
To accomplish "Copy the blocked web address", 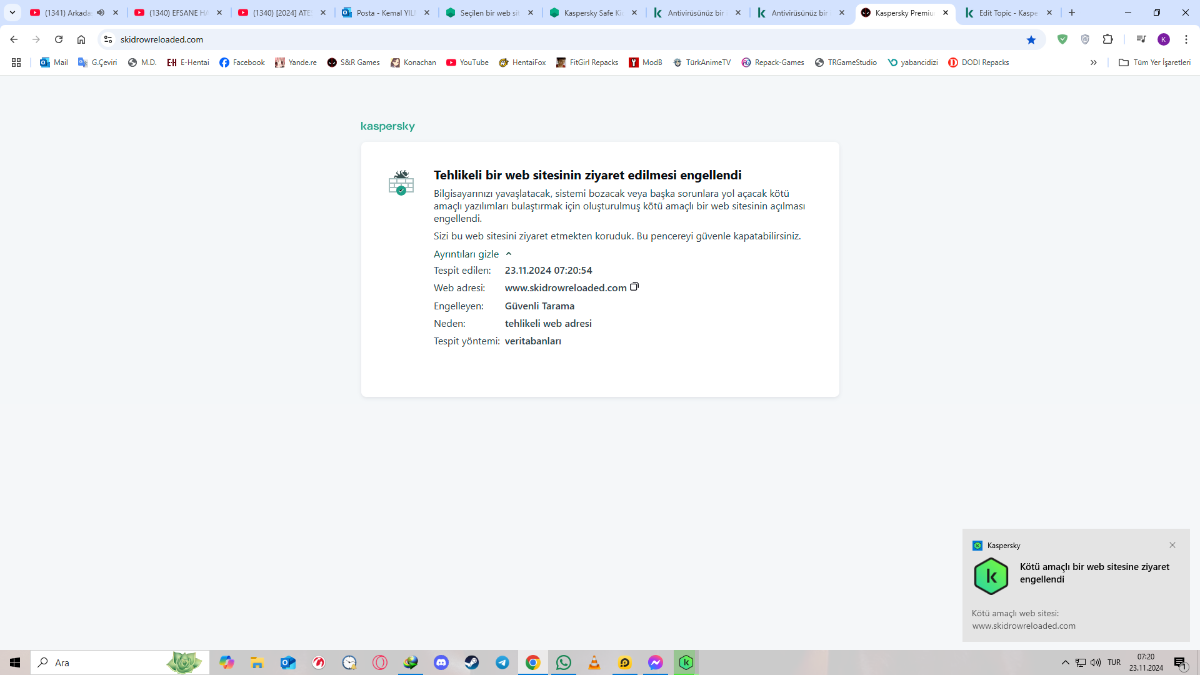I will click(635, 287).
